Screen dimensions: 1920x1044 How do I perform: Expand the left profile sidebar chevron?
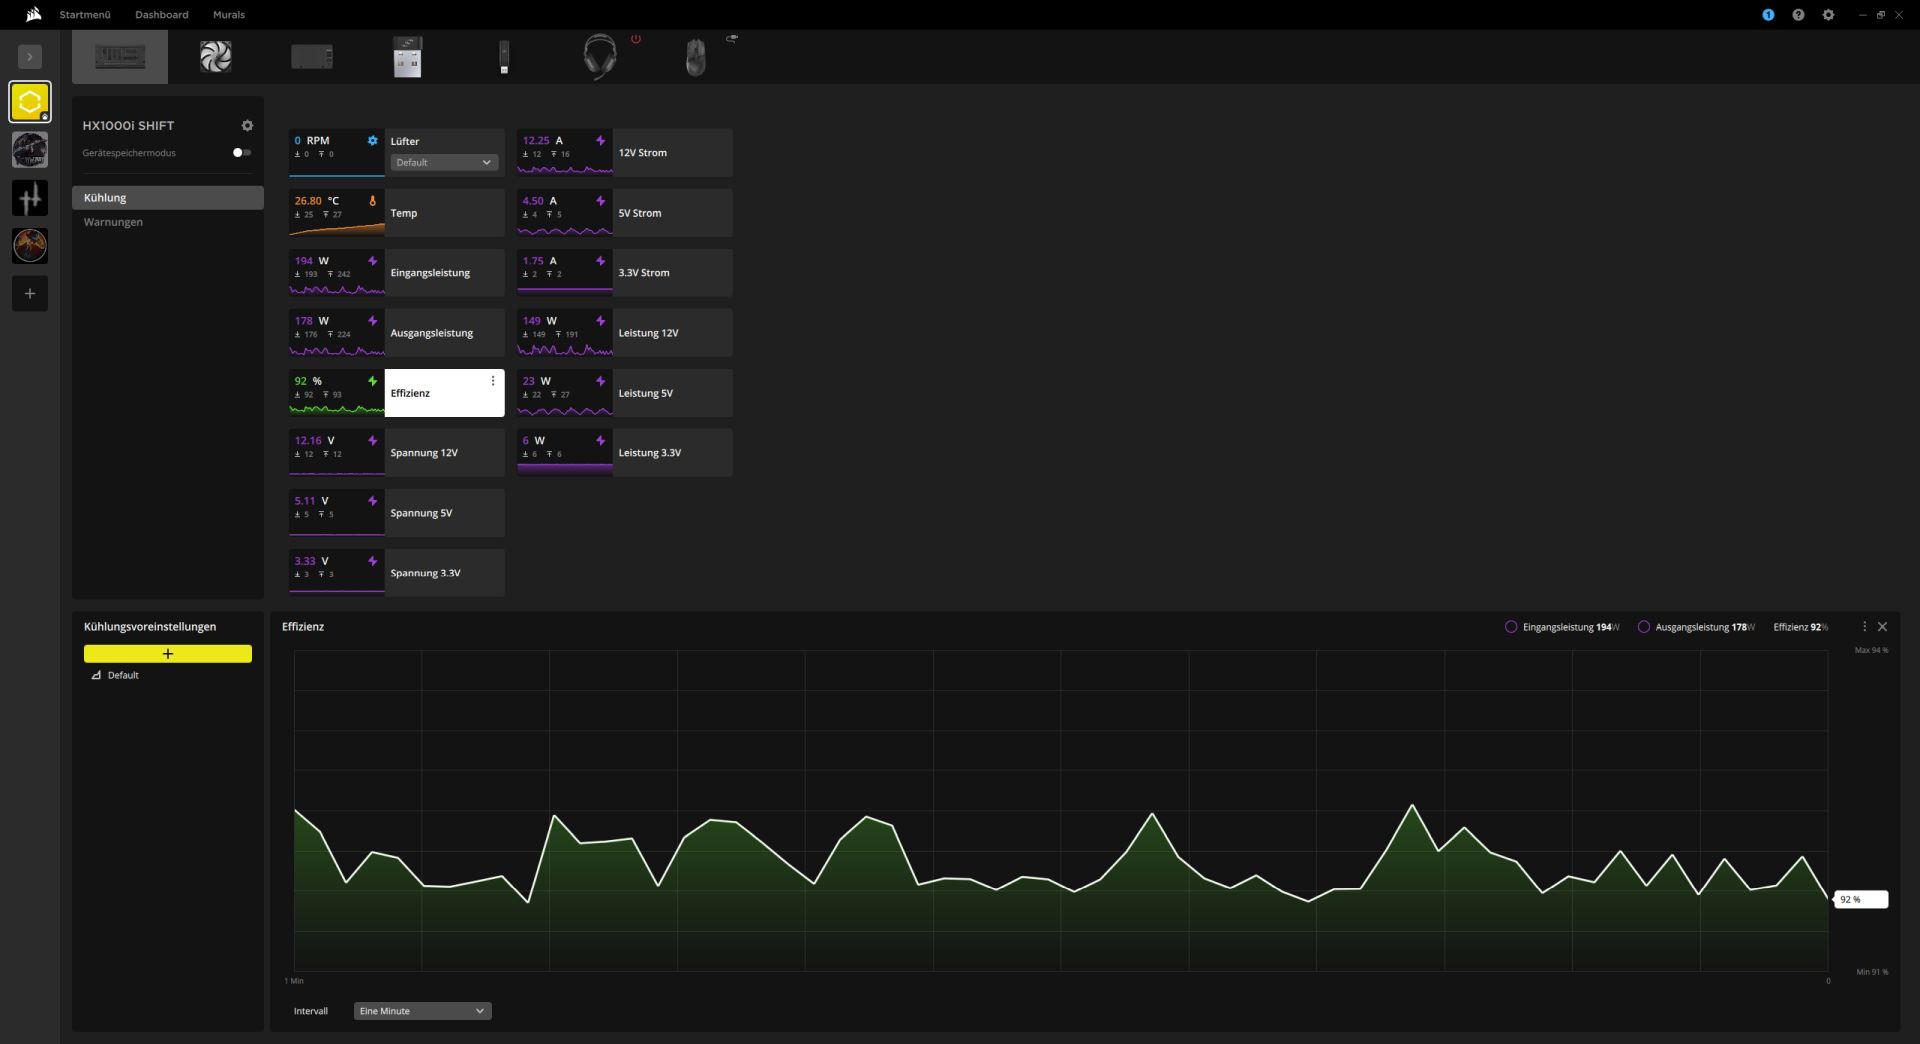click(x=30, y=57)
